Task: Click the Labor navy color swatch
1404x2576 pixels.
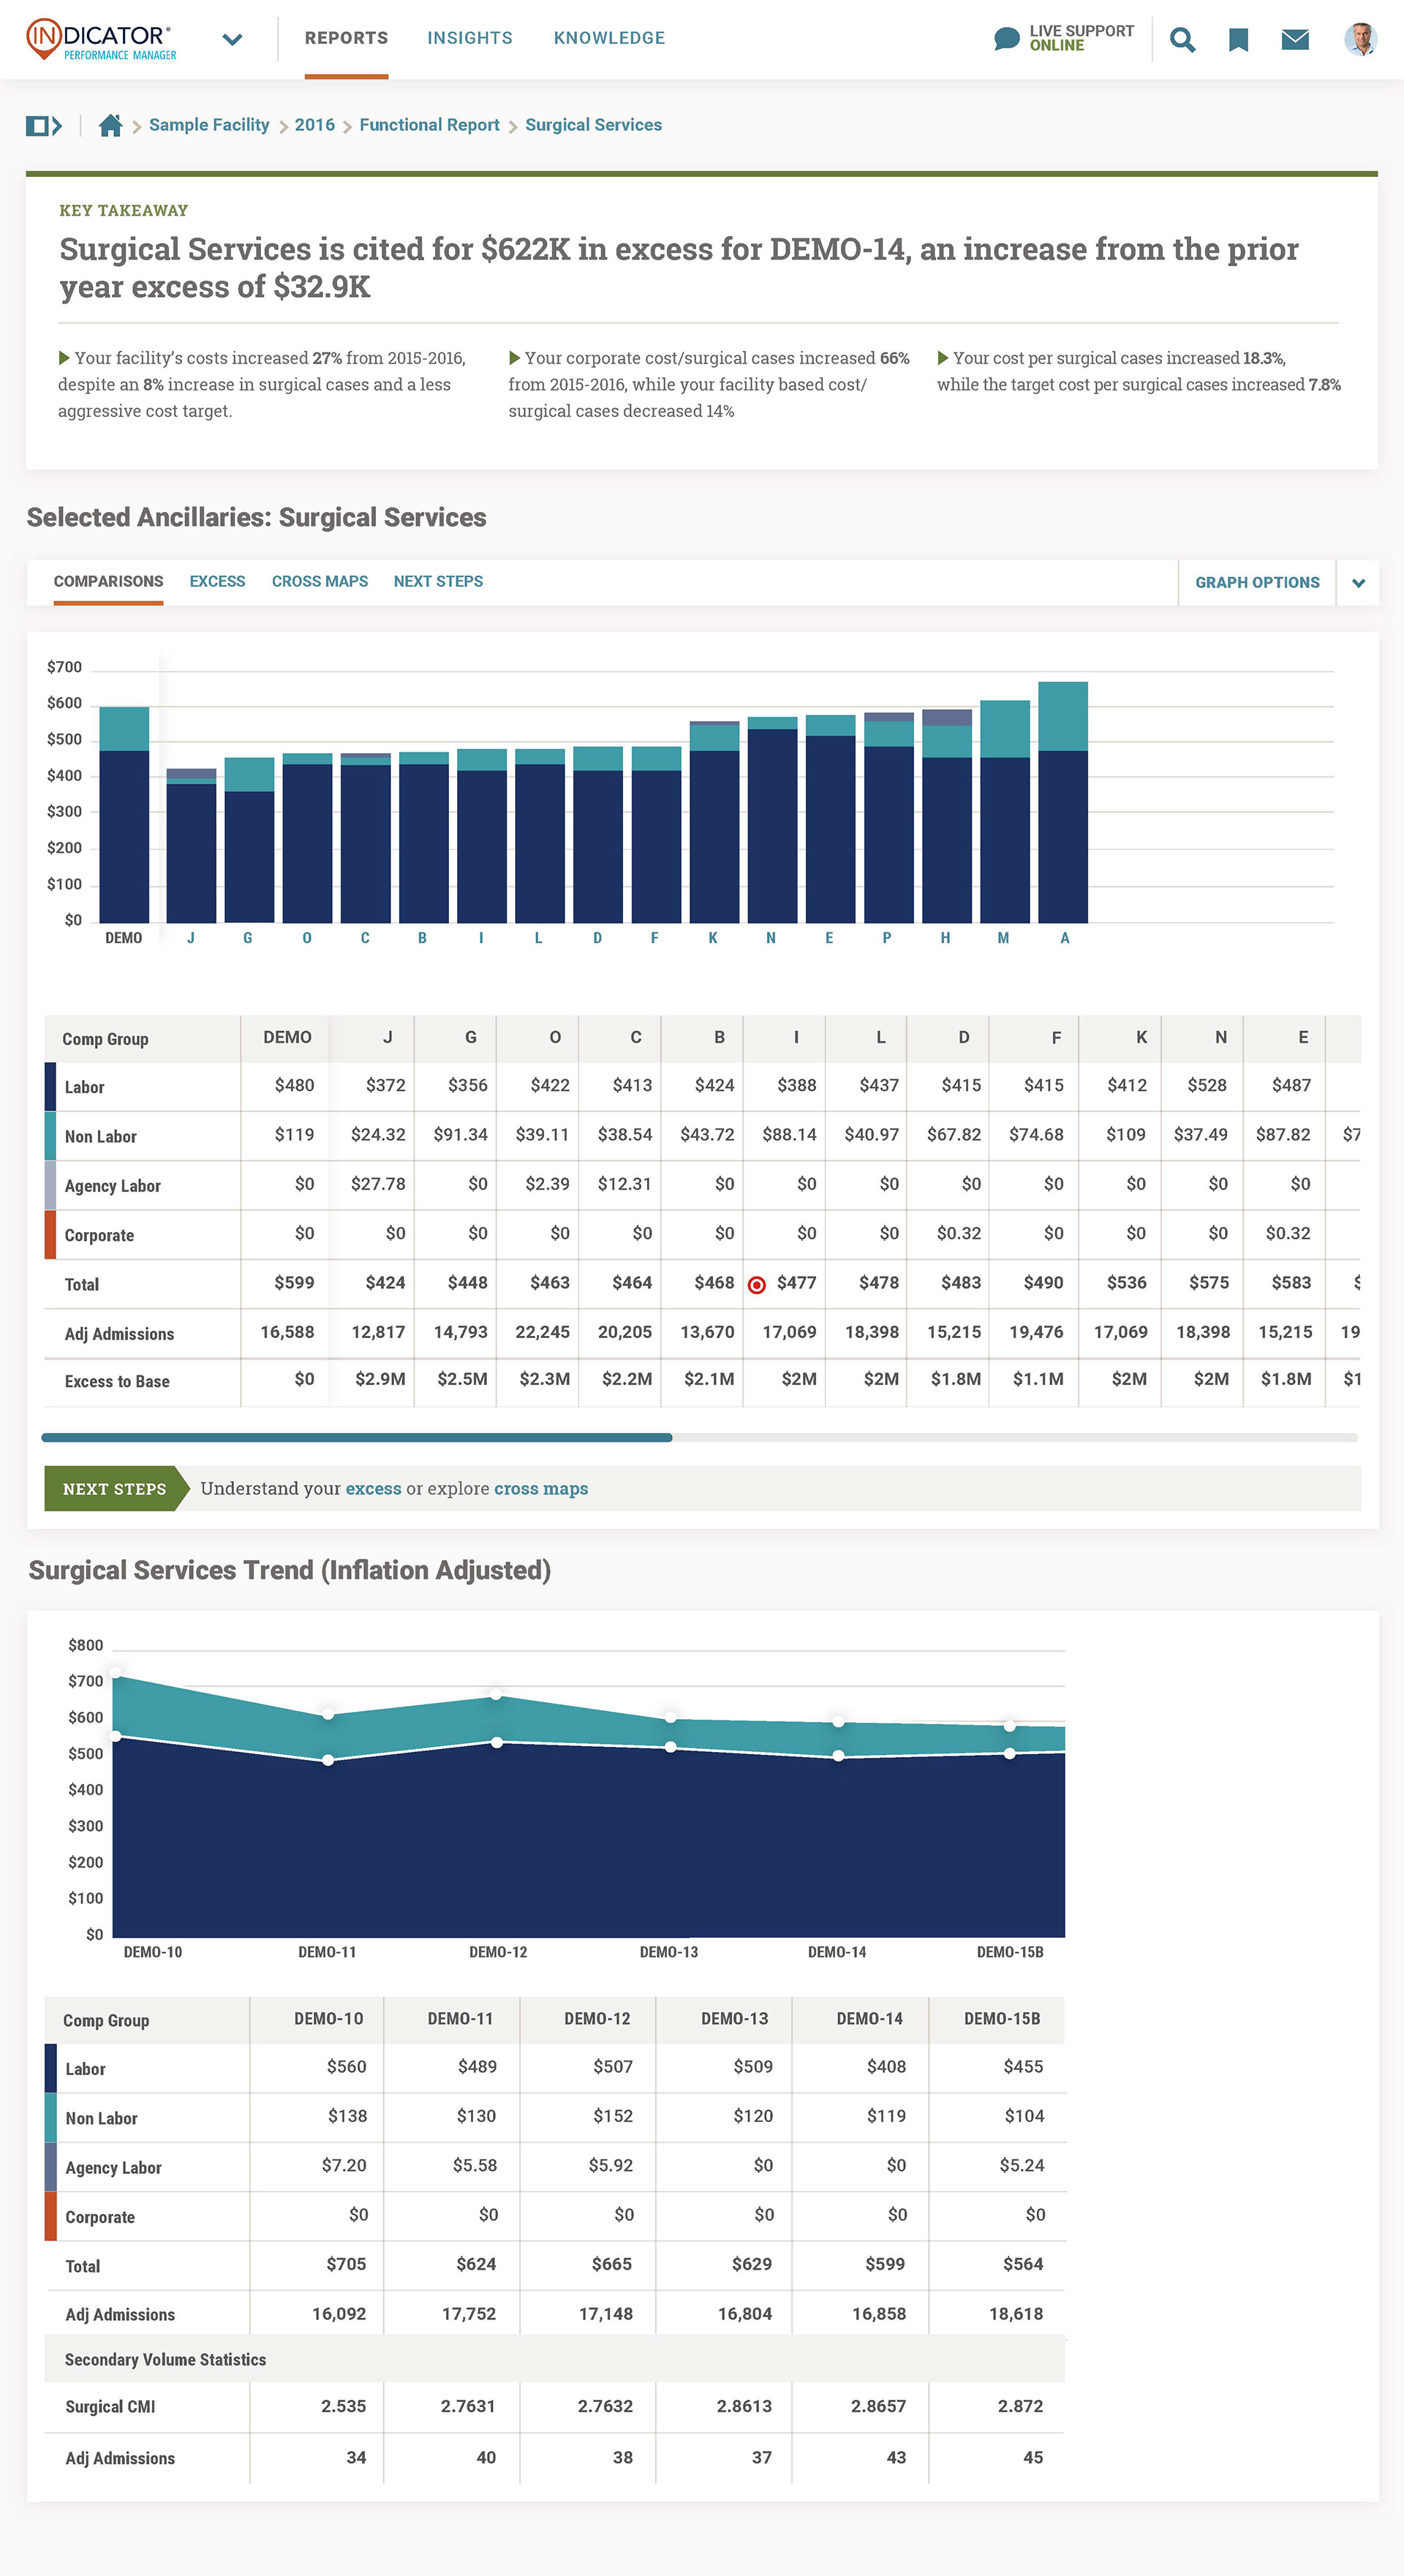Action: [x=50, y=1086]
